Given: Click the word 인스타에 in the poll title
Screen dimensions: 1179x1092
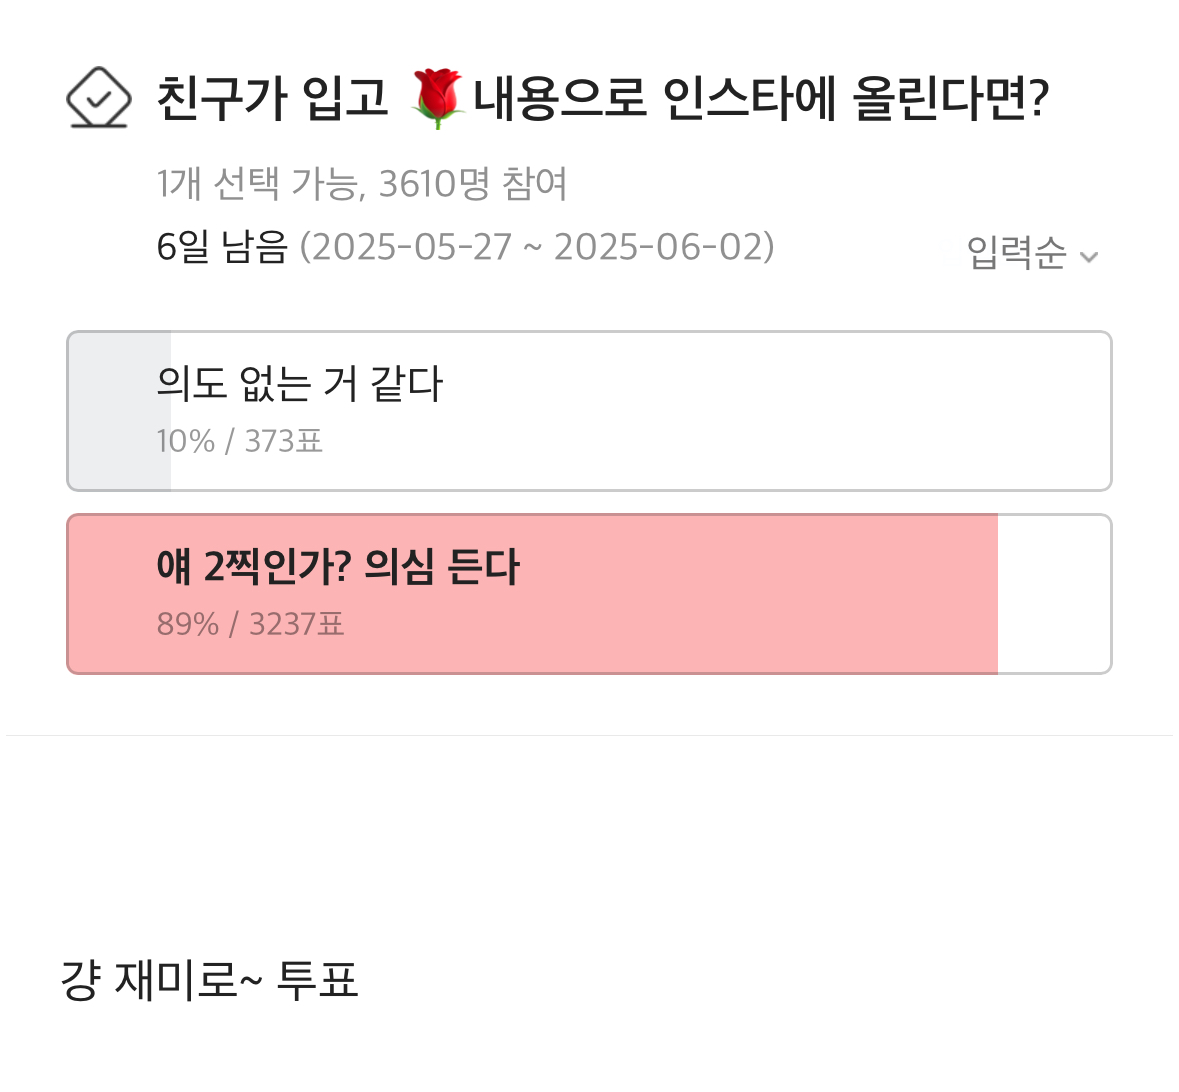Looking at the screenshot, I should coord(750,99).
